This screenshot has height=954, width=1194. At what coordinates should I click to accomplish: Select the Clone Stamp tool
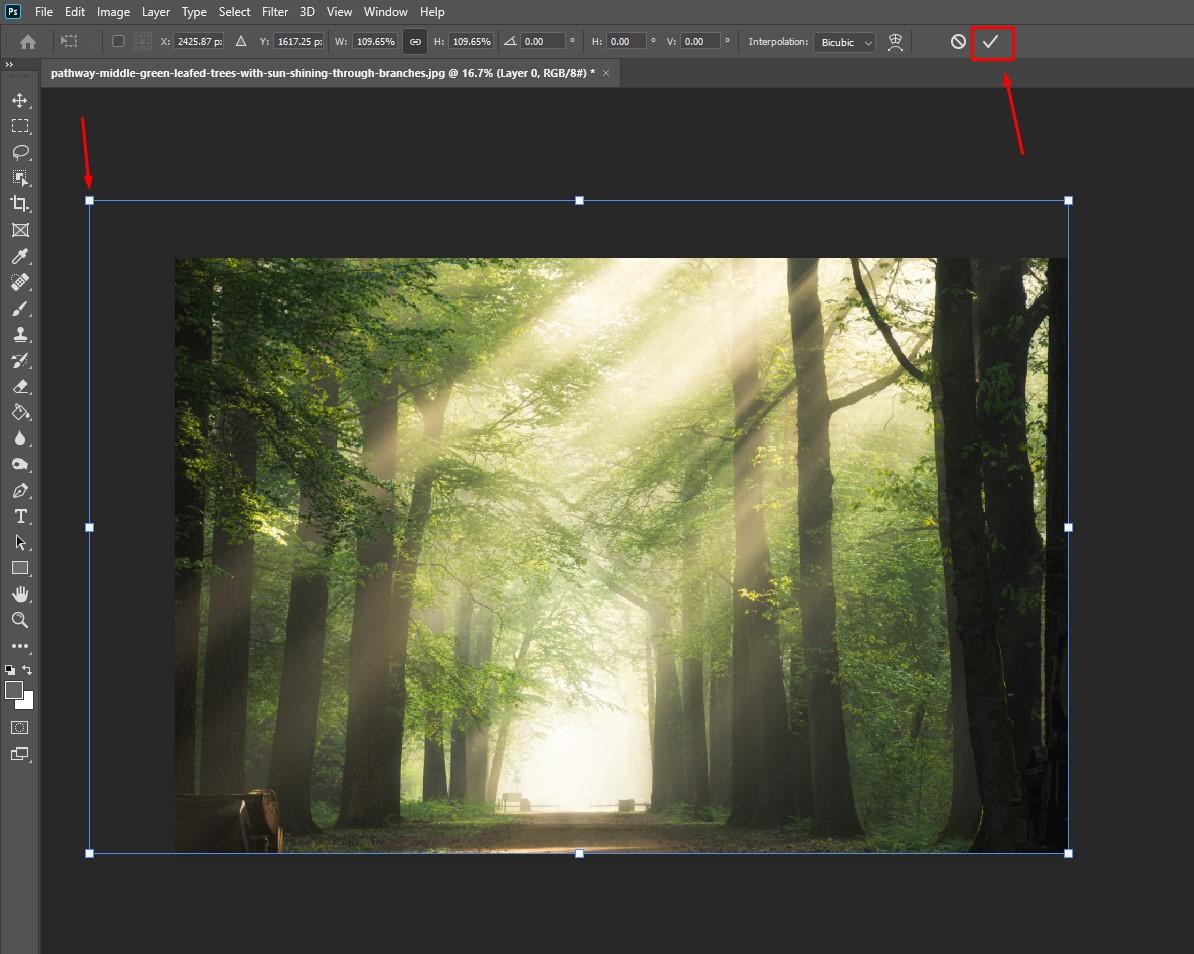(19, 334)
